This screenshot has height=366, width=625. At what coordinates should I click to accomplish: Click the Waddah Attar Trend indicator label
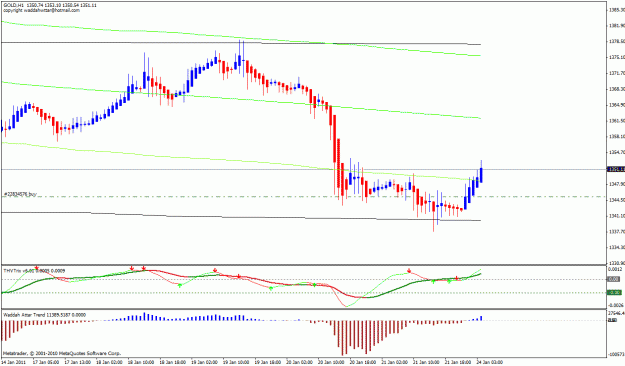click(x=44, y=315)
